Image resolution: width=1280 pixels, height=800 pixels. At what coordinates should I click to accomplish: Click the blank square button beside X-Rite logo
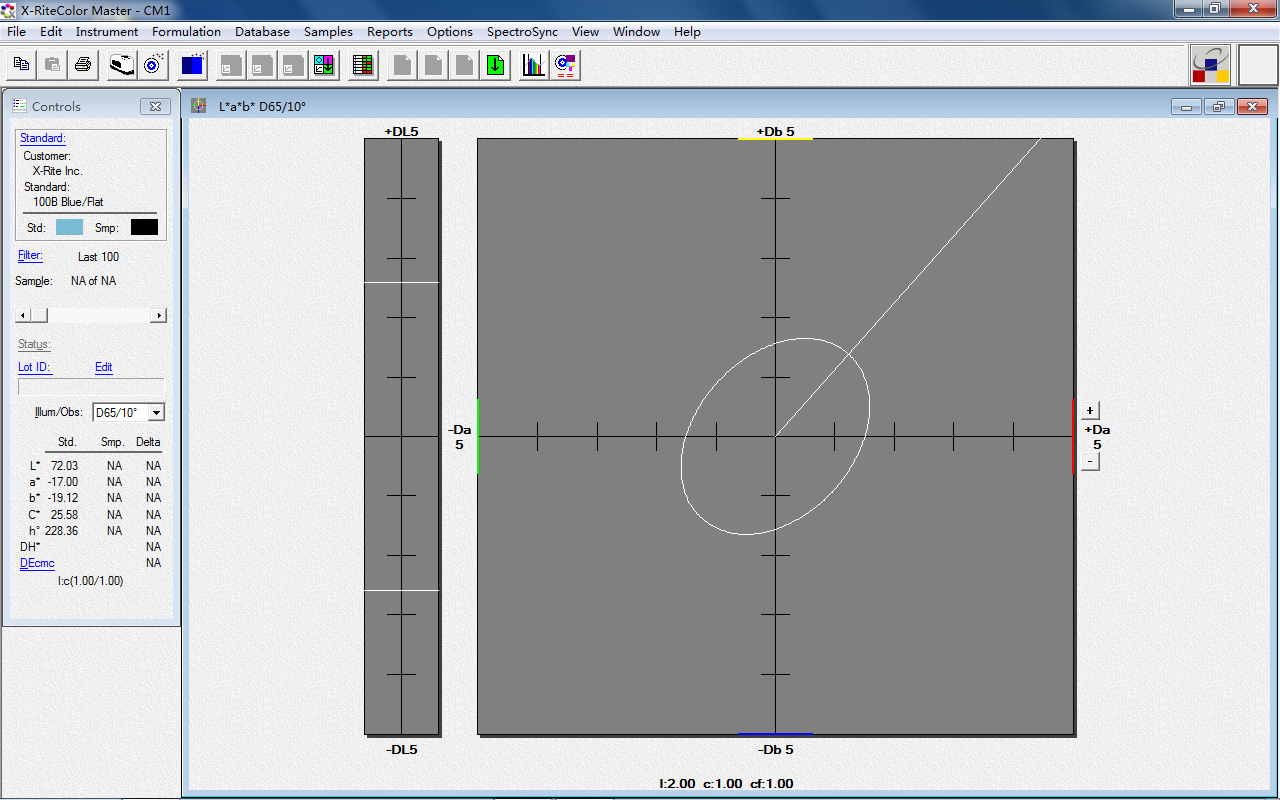(x=1258, y=65)
